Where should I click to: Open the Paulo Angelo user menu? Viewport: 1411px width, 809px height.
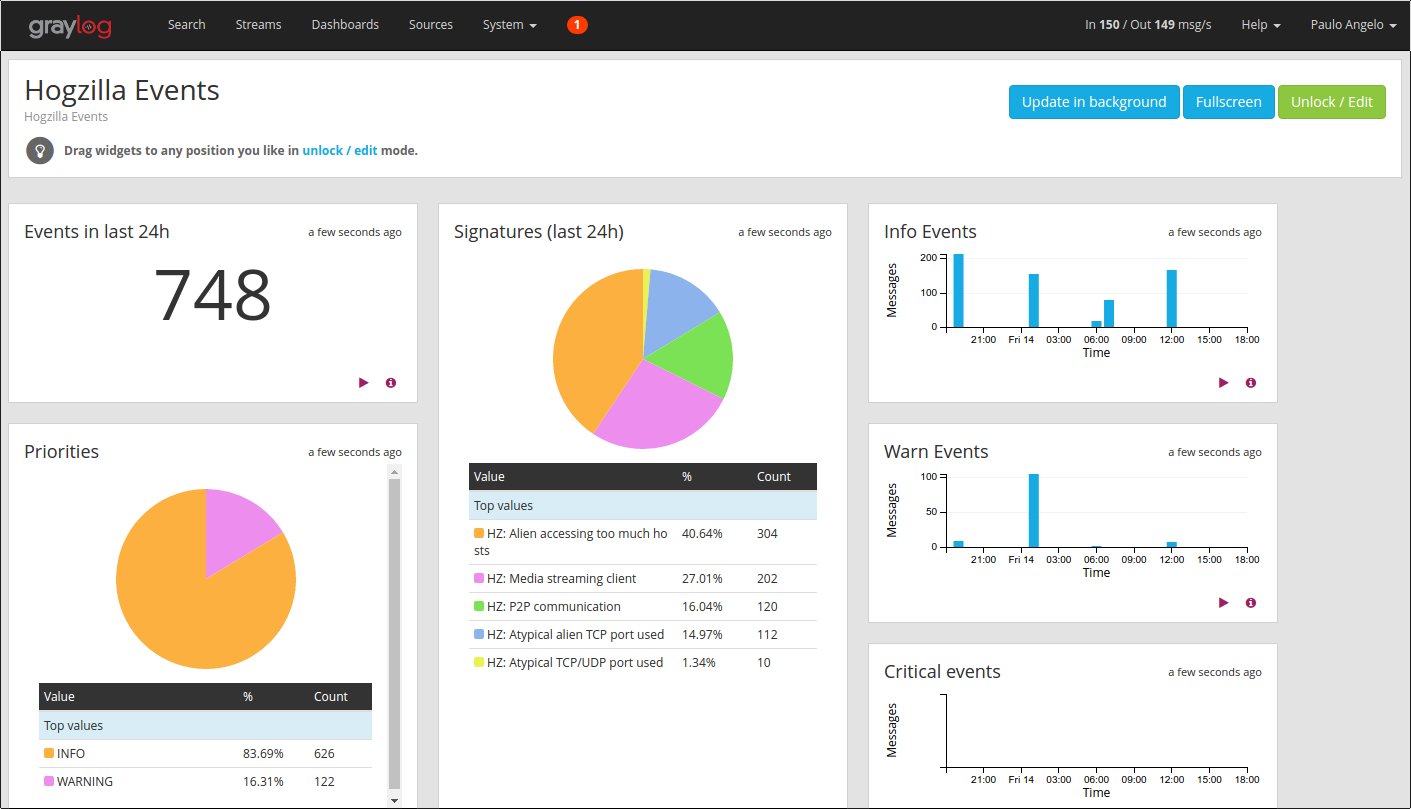pyautogui.click(x=1353, y=24)
